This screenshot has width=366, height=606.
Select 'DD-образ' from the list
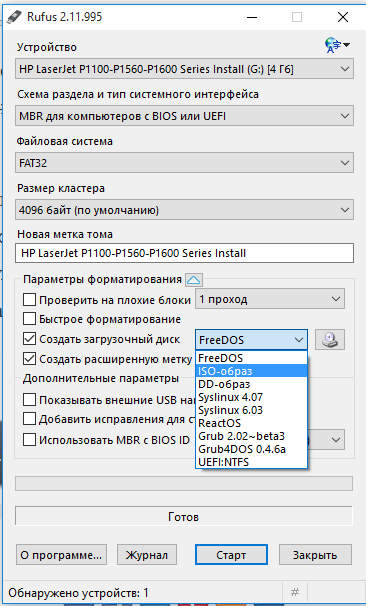(x=252, y=384)
